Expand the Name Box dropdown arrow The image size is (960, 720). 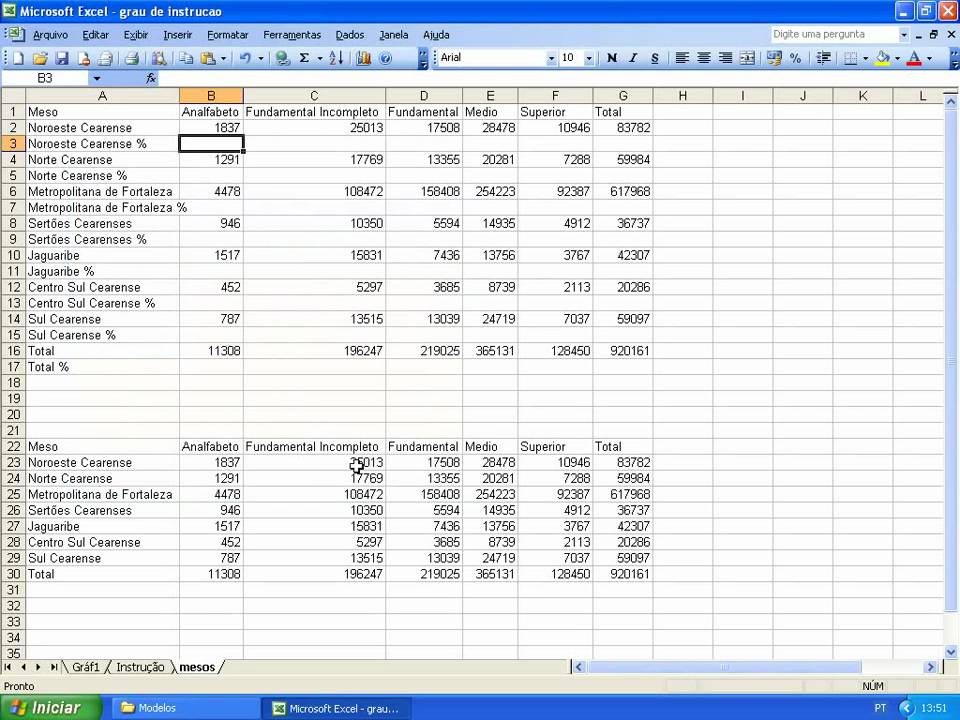97,78
